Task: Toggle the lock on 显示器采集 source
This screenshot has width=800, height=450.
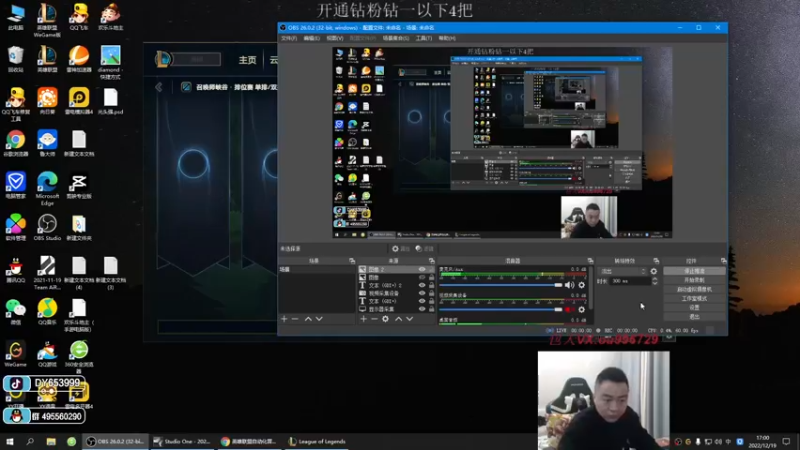Action: point(432,309)
